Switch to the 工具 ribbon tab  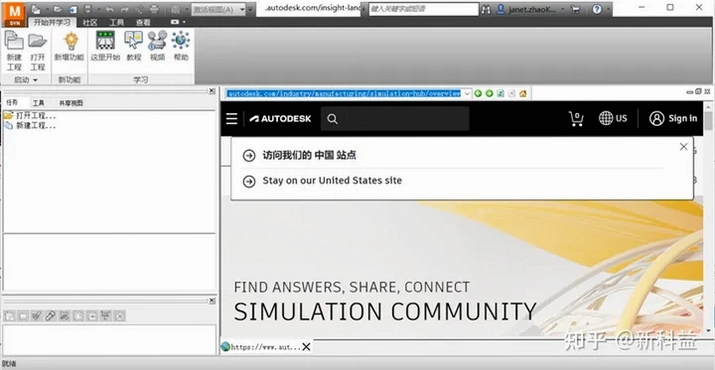tap(116, 22)
